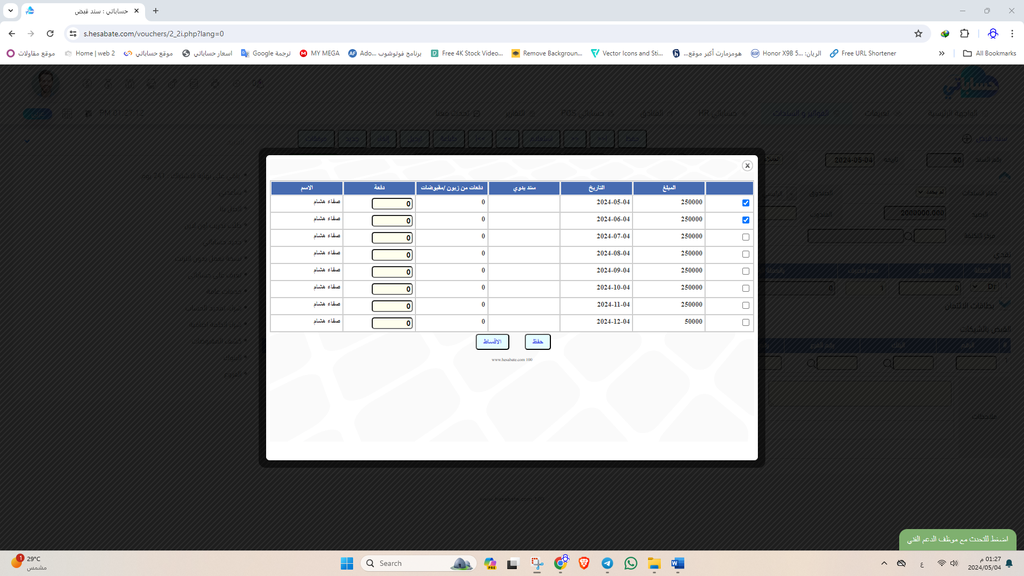Open a new browser tab
The height and width of the screenshot is (576, 1024).
pyautogui.click(x=155, y=11)
